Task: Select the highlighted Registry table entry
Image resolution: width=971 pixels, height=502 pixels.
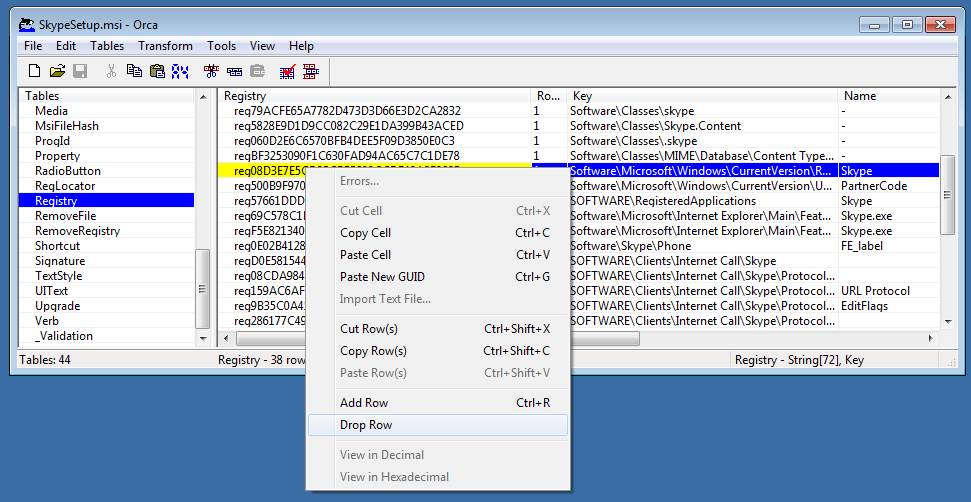Action: 107,201
